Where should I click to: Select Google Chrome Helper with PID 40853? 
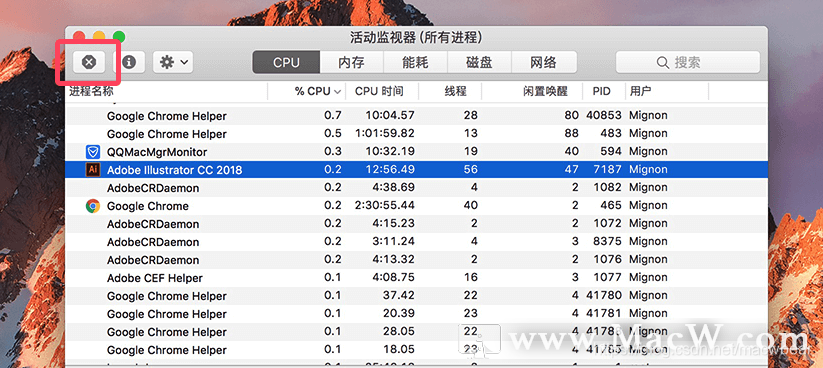tap(417, 115)
